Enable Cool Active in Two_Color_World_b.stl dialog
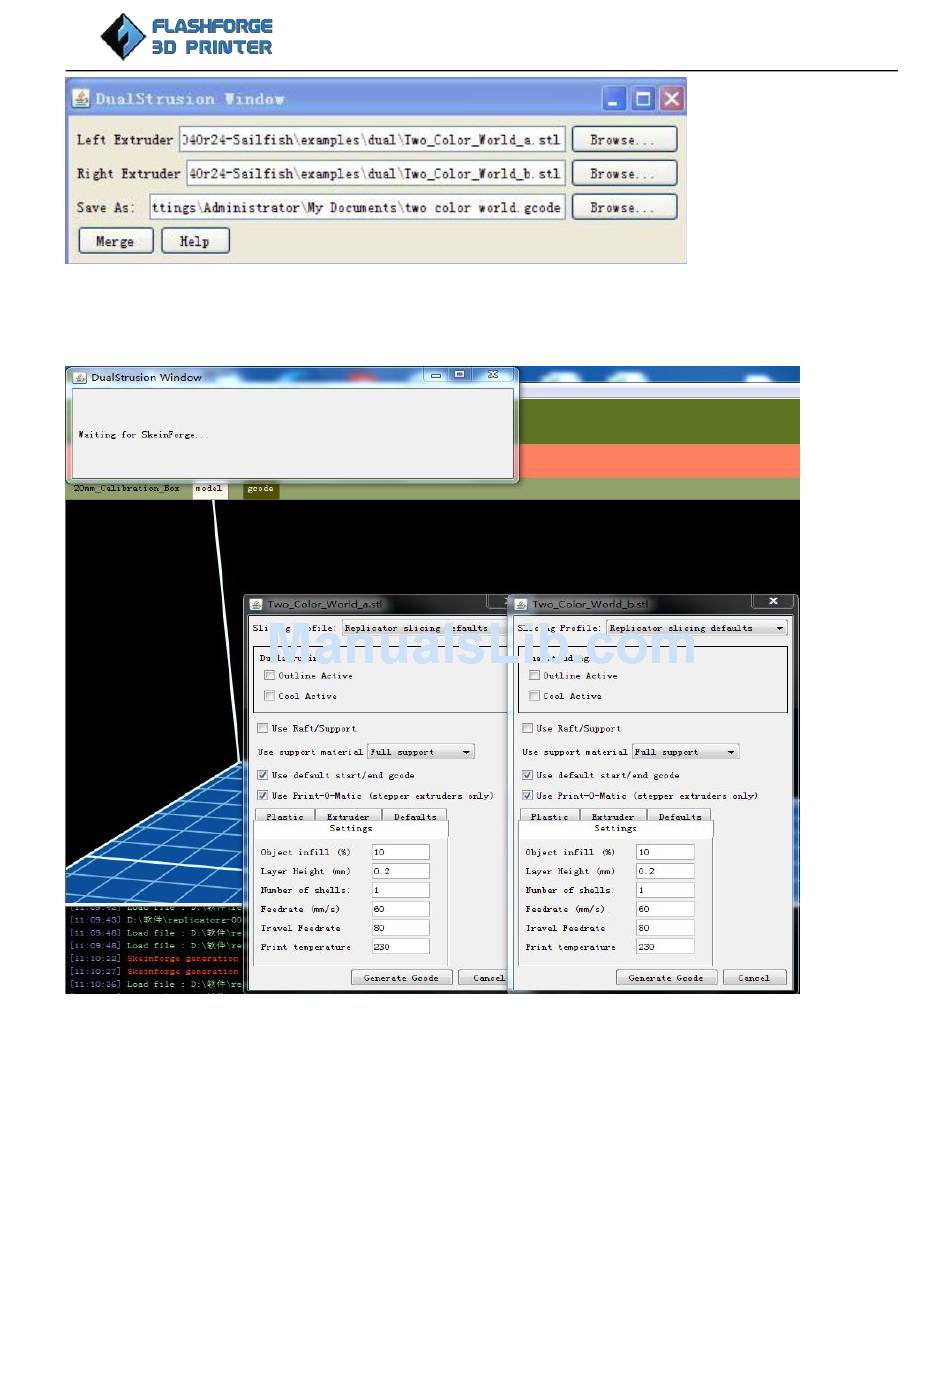Image resolution: width=950 pixels, height=1397 pixels. tap(534, 696)
